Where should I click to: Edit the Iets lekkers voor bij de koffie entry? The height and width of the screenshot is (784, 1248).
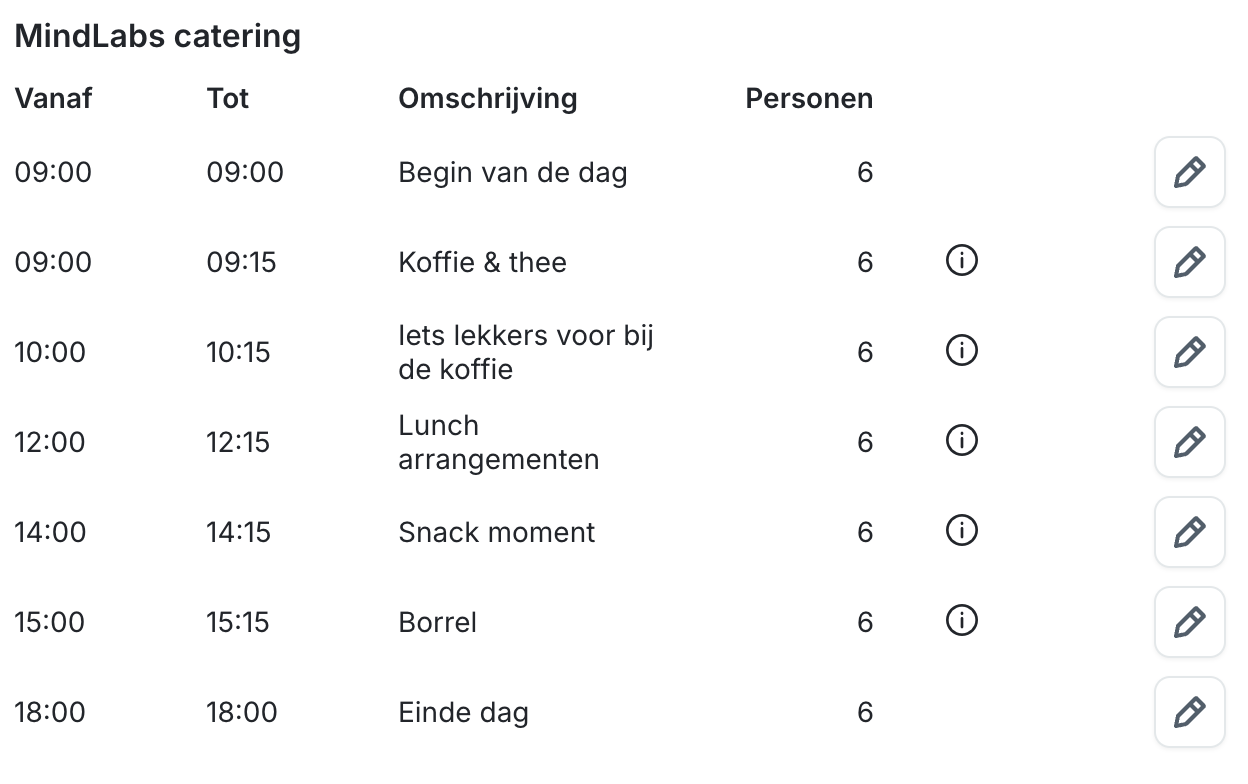tap(1189, 352)
